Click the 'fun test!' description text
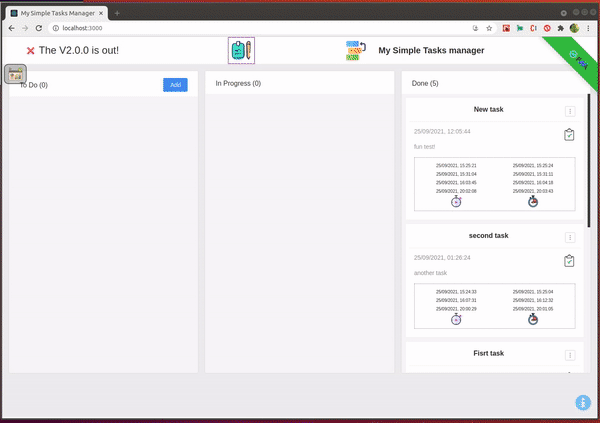Image resolution: width=600 pixels, height=423 pixels. (424, 147)
